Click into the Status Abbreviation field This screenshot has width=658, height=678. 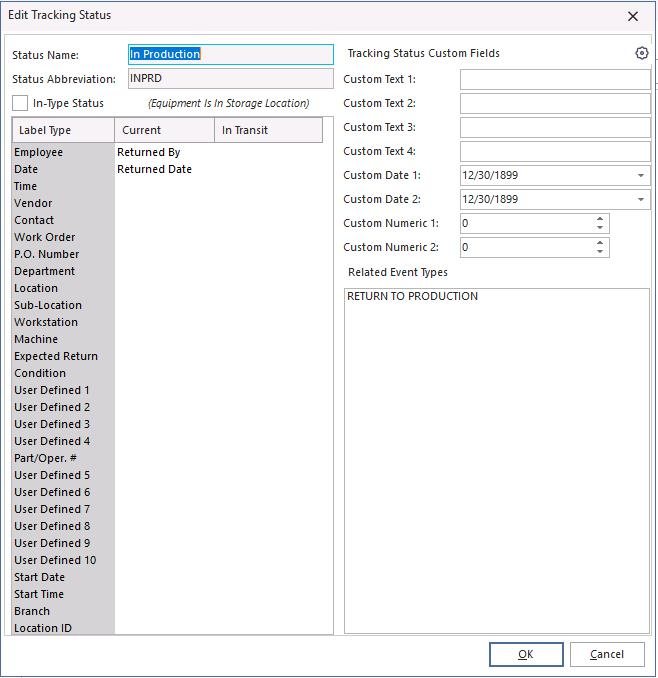[230, 78]
